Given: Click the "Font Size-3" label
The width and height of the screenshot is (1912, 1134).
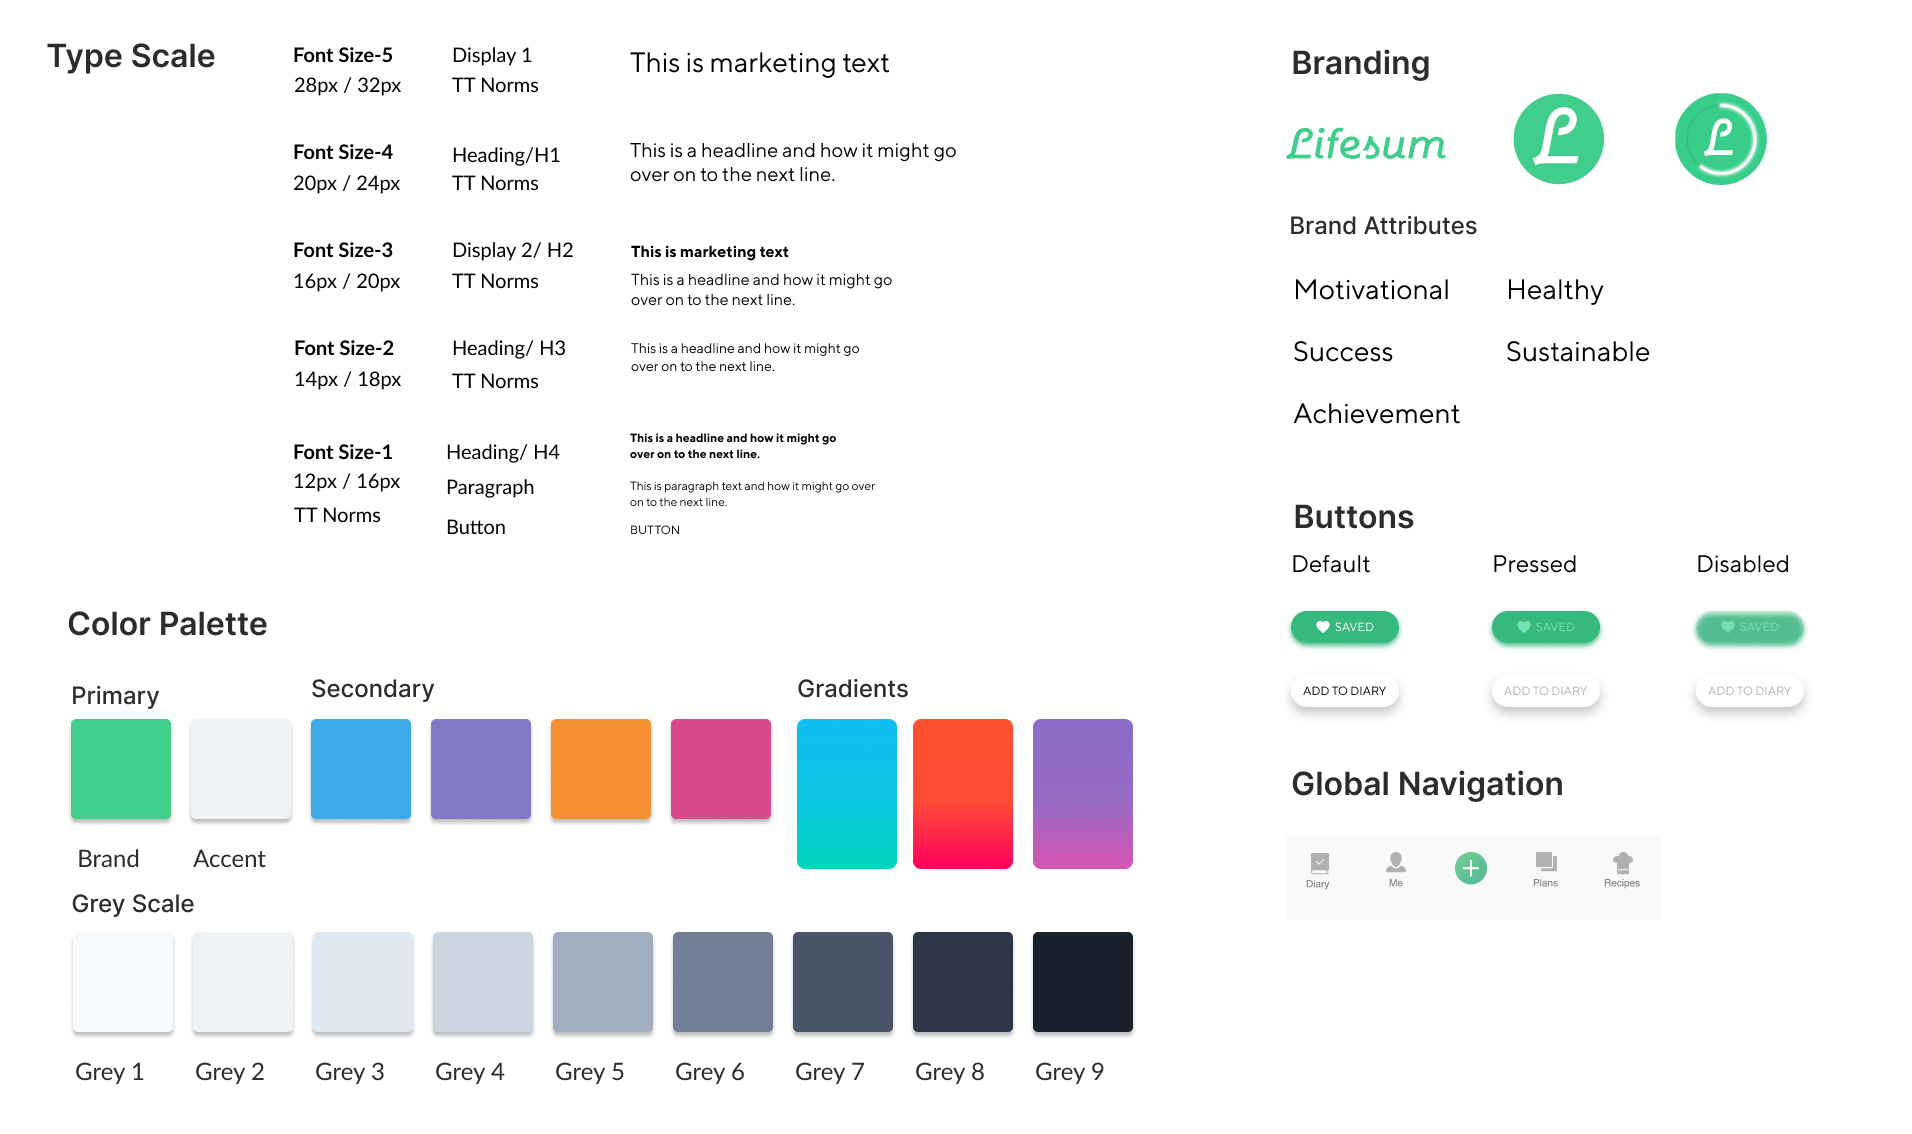Looking at the screenshot, I should (343, 250).
